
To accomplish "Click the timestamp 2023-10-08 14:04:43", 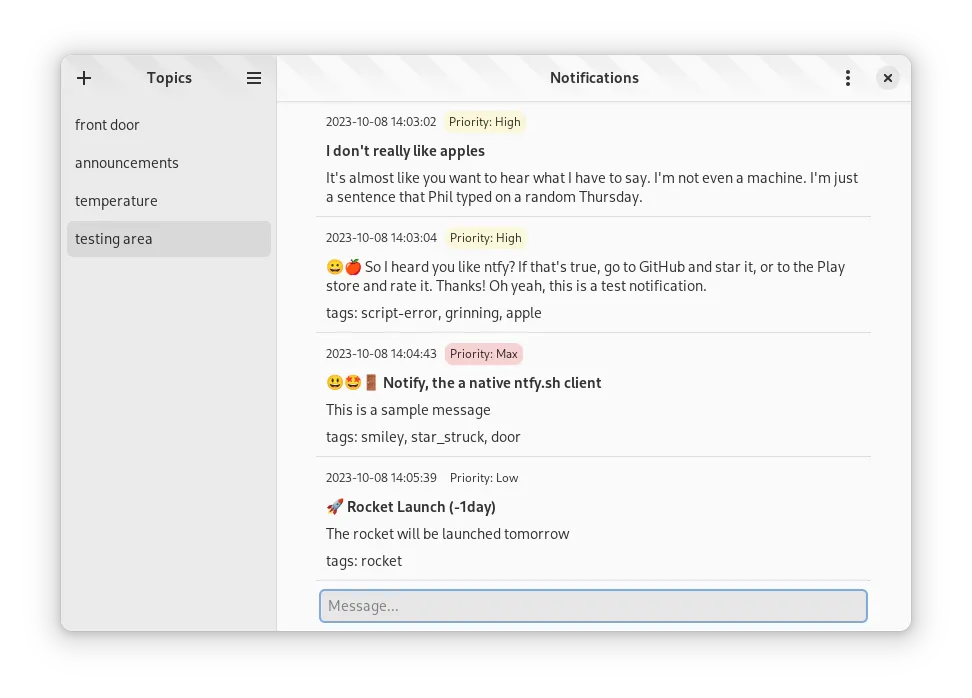I will pos(381,353).
